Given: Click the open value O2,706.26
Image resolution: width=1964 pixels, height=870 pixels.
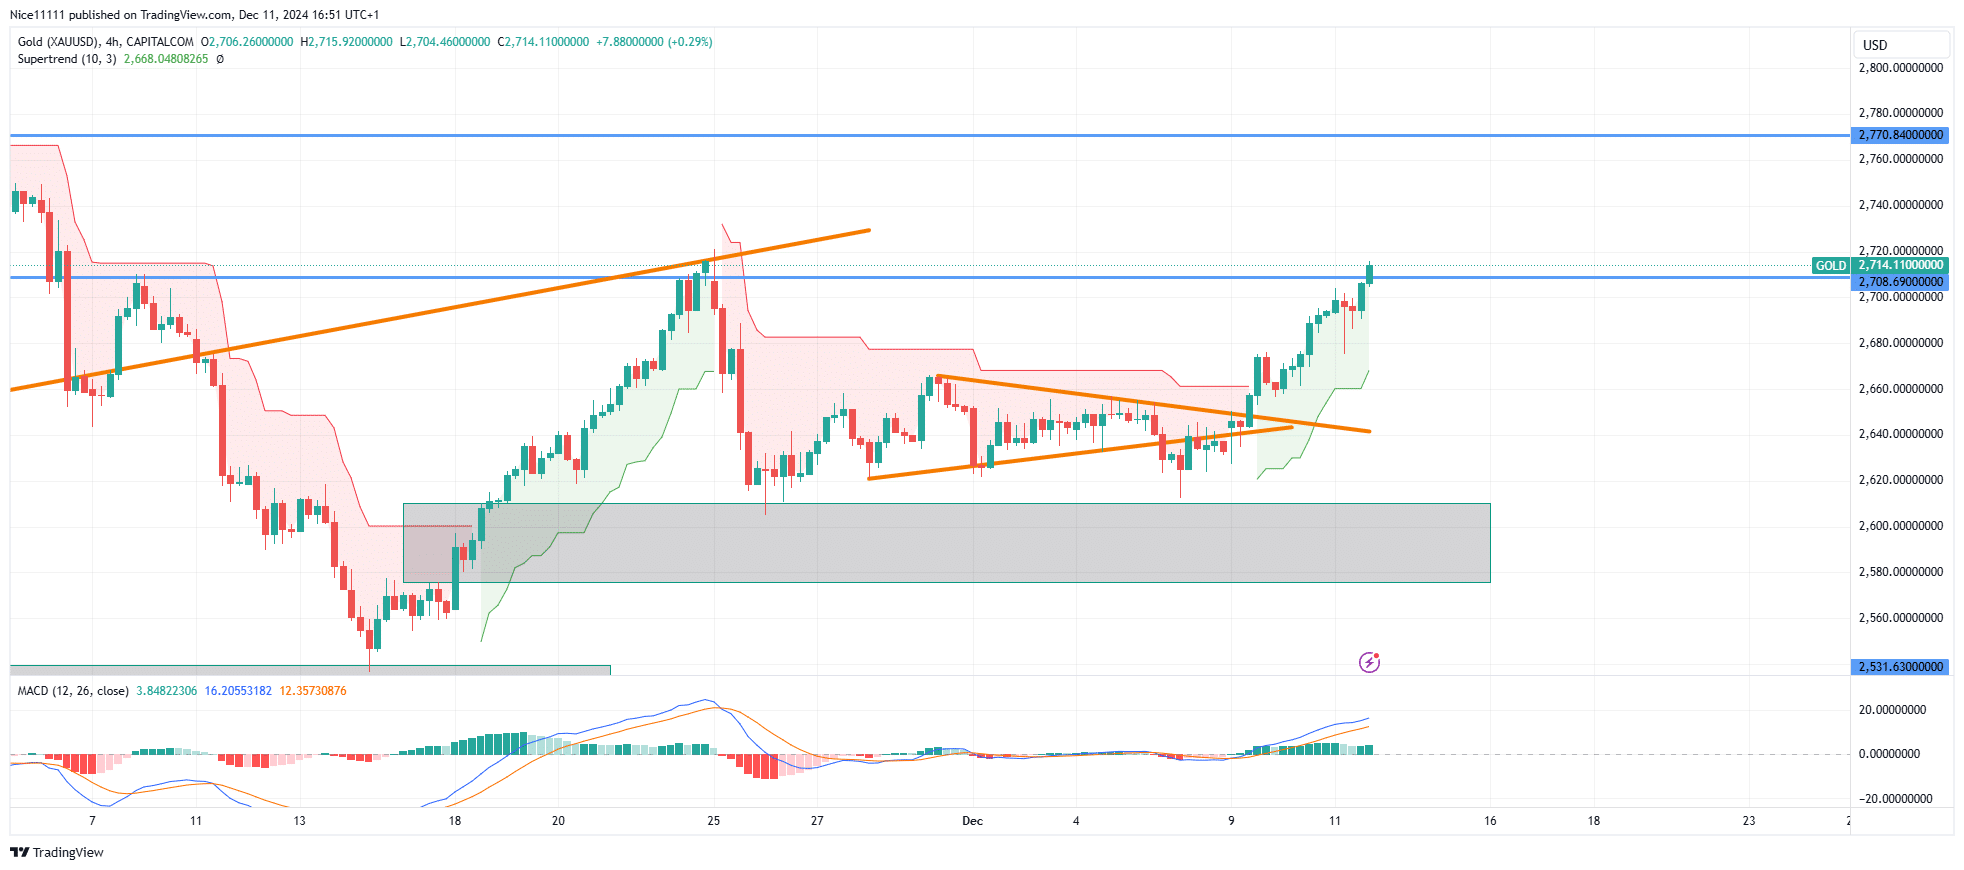Looking at the screenshot, I should coord(247,42).
